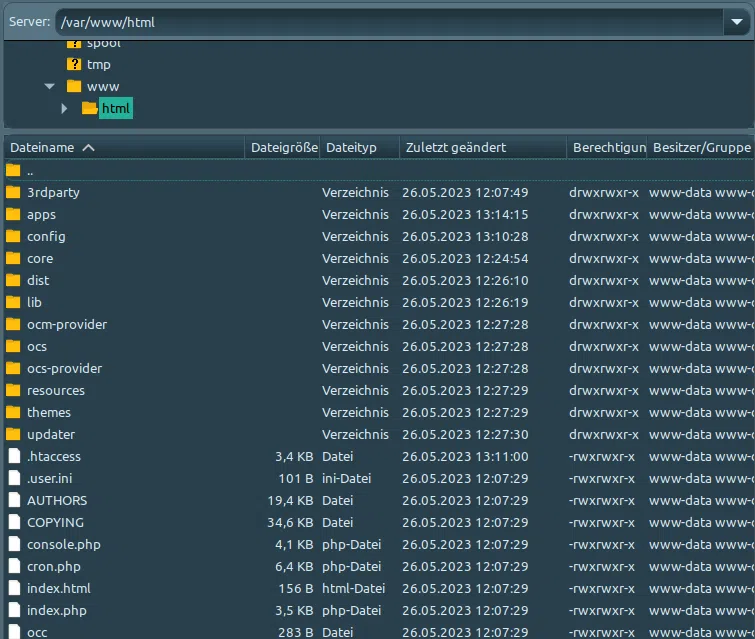The image size is (755, 639).
Task: Click the 13:14:15 timestamp of apps
Action: [501, 215]
